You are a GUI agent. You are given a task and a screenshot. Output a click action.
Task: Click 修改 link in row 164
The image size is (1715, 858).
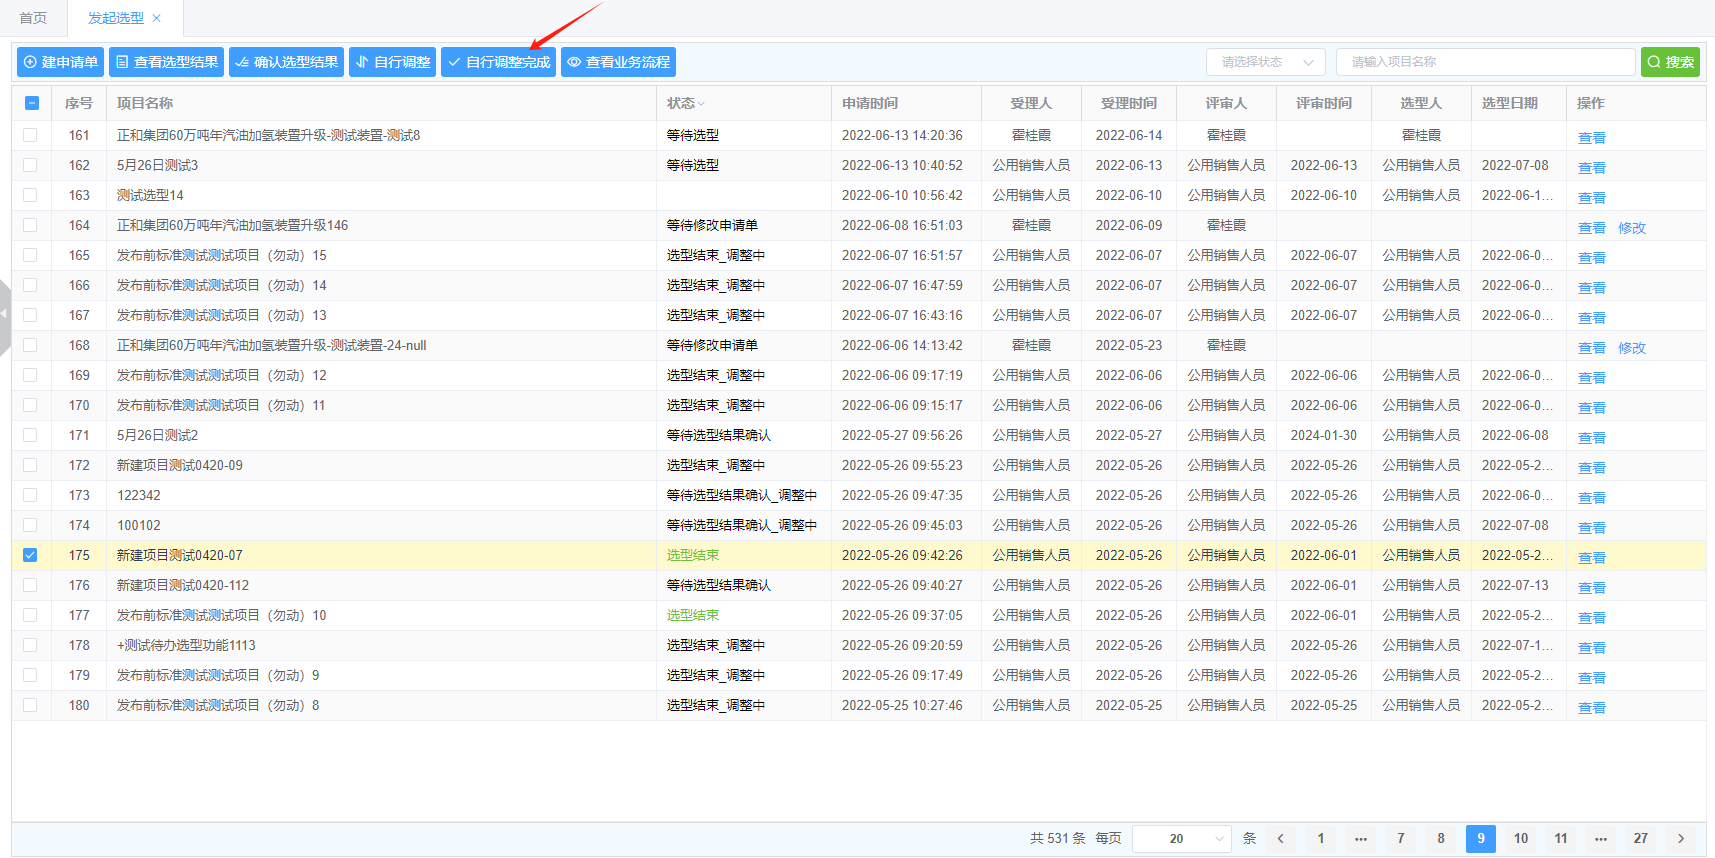pos(1631,228)
